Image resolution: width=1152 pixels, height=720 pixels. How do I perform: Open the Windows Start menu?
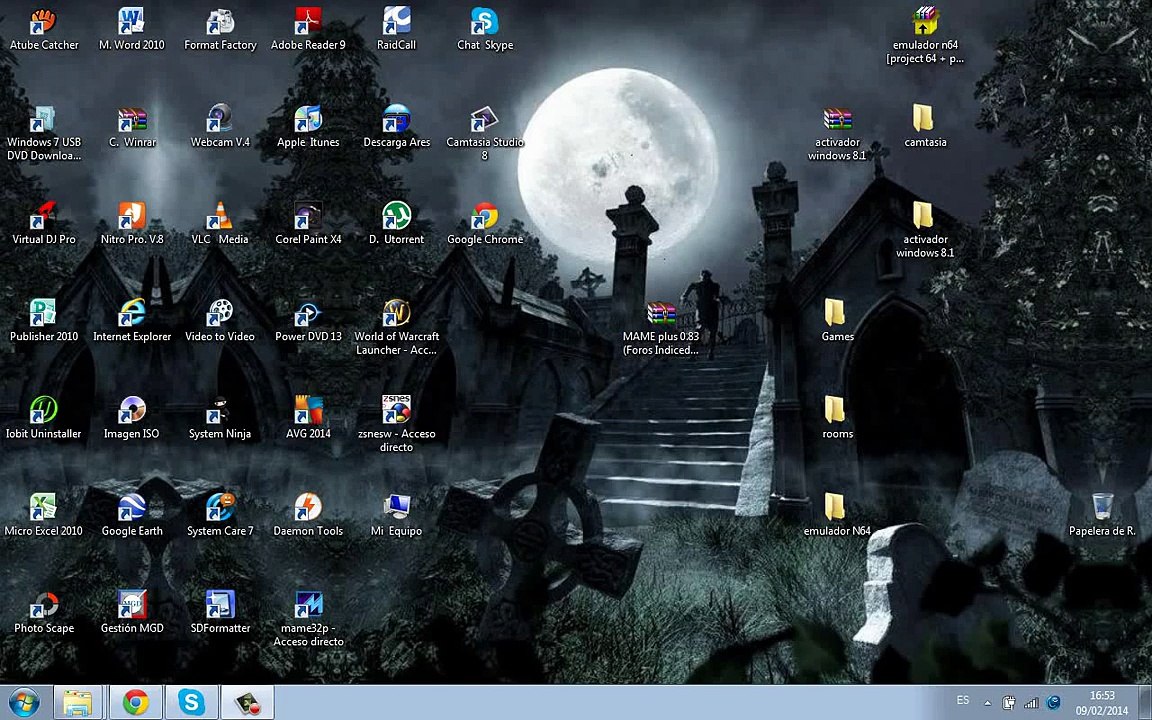pyautogui.click(x=23, y=703)
